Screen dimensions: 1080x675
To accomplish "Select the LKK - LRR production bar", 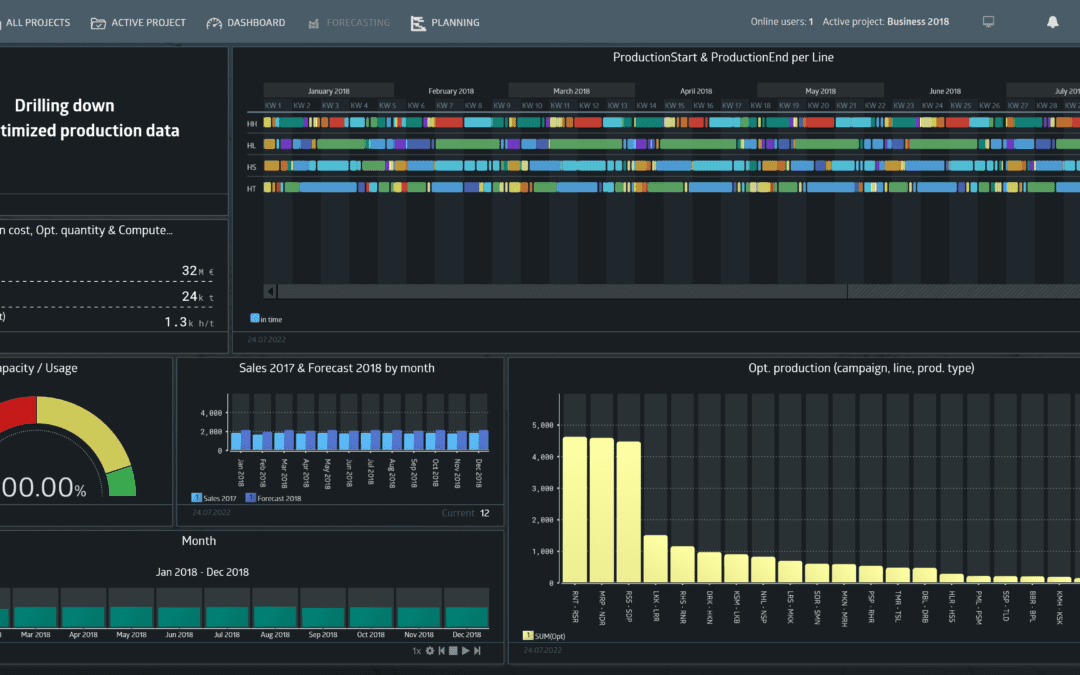I will (x=656, y=559).
